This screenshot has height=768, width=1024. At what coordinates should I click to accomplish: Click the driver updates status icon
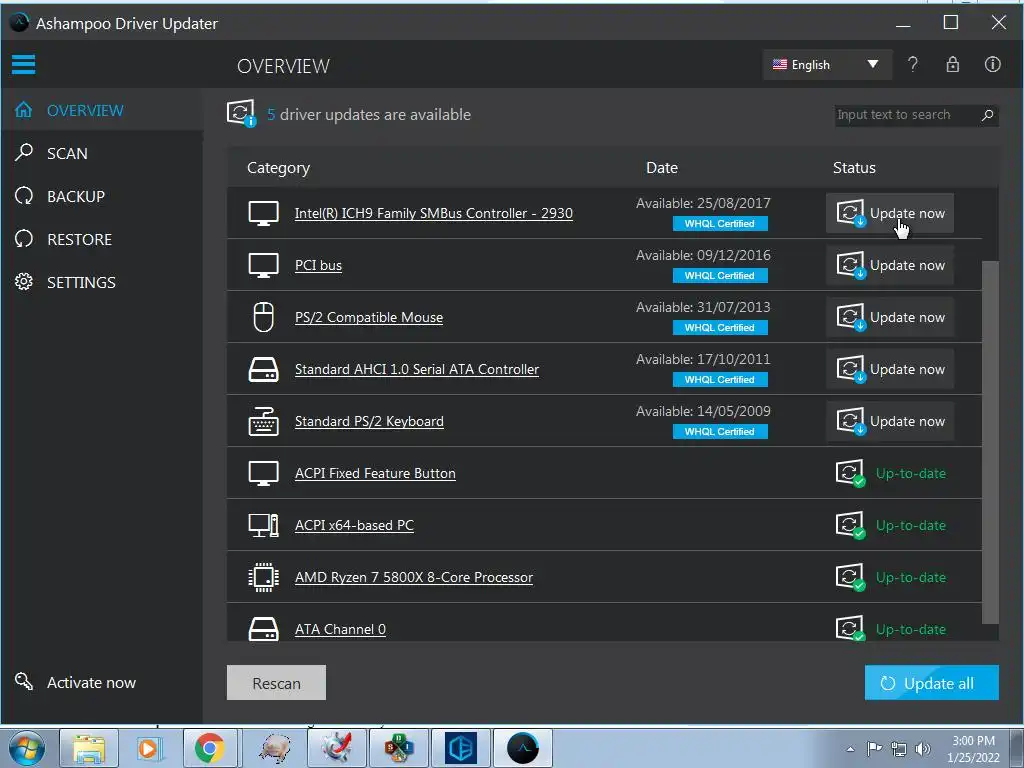(x=241, y=113)
